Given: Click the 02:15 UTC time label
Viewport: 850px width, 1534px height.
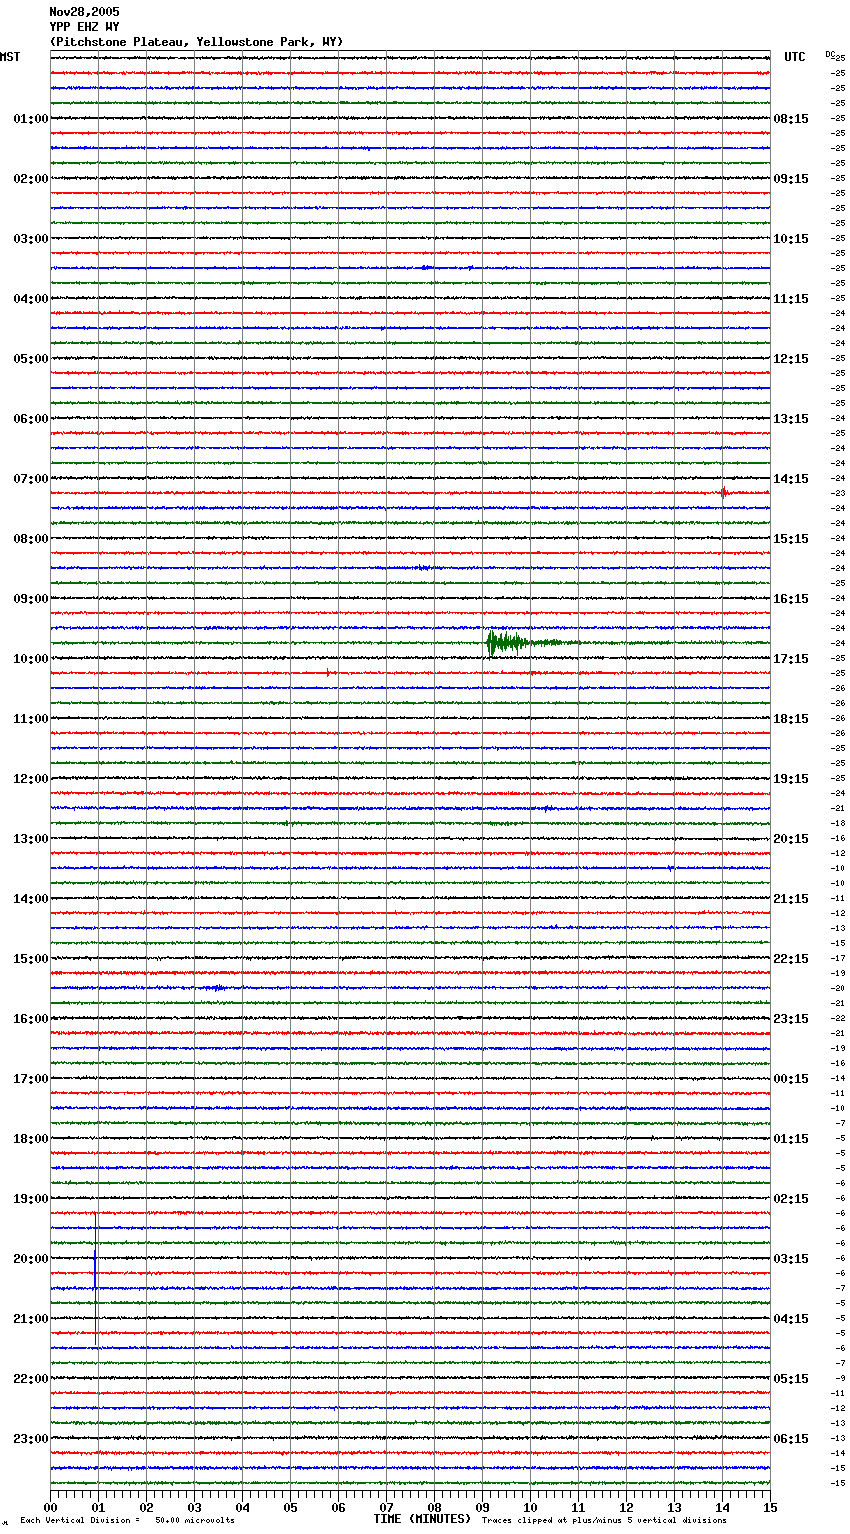Looking at the screenshot, I should pyautogui.click(x=791, y=1199).
